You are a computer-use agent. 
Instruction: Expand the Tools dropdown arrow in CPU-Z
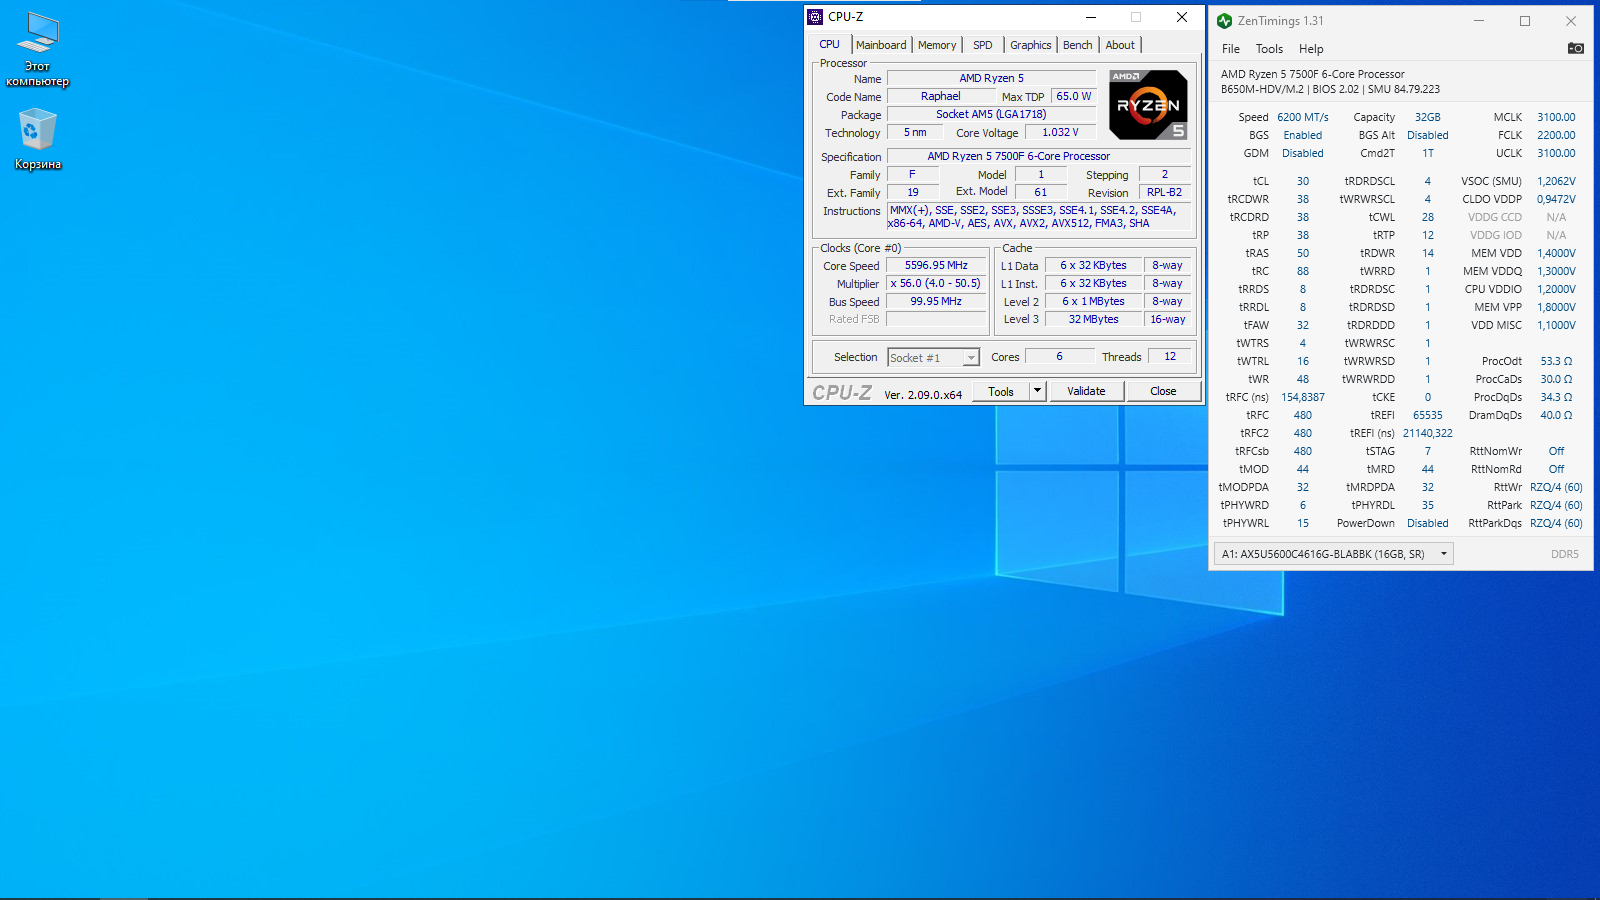(1038, 392)
